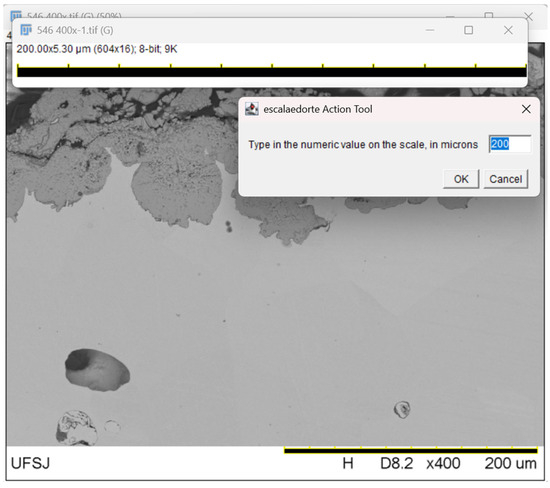Click the ImageJ icon of 546 400x-1.tif window

tap(26, 30)
